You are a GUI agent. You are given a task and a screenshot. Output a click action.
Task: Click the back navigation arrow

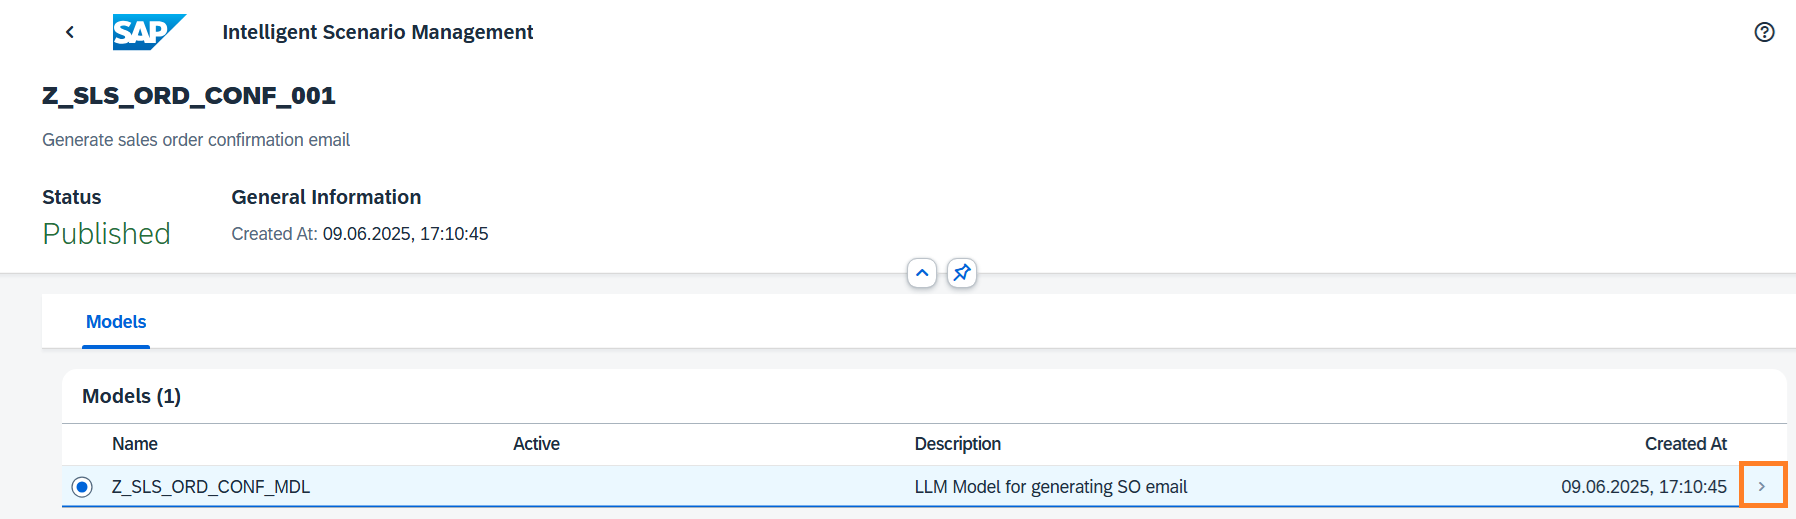(x=70, y=32)
